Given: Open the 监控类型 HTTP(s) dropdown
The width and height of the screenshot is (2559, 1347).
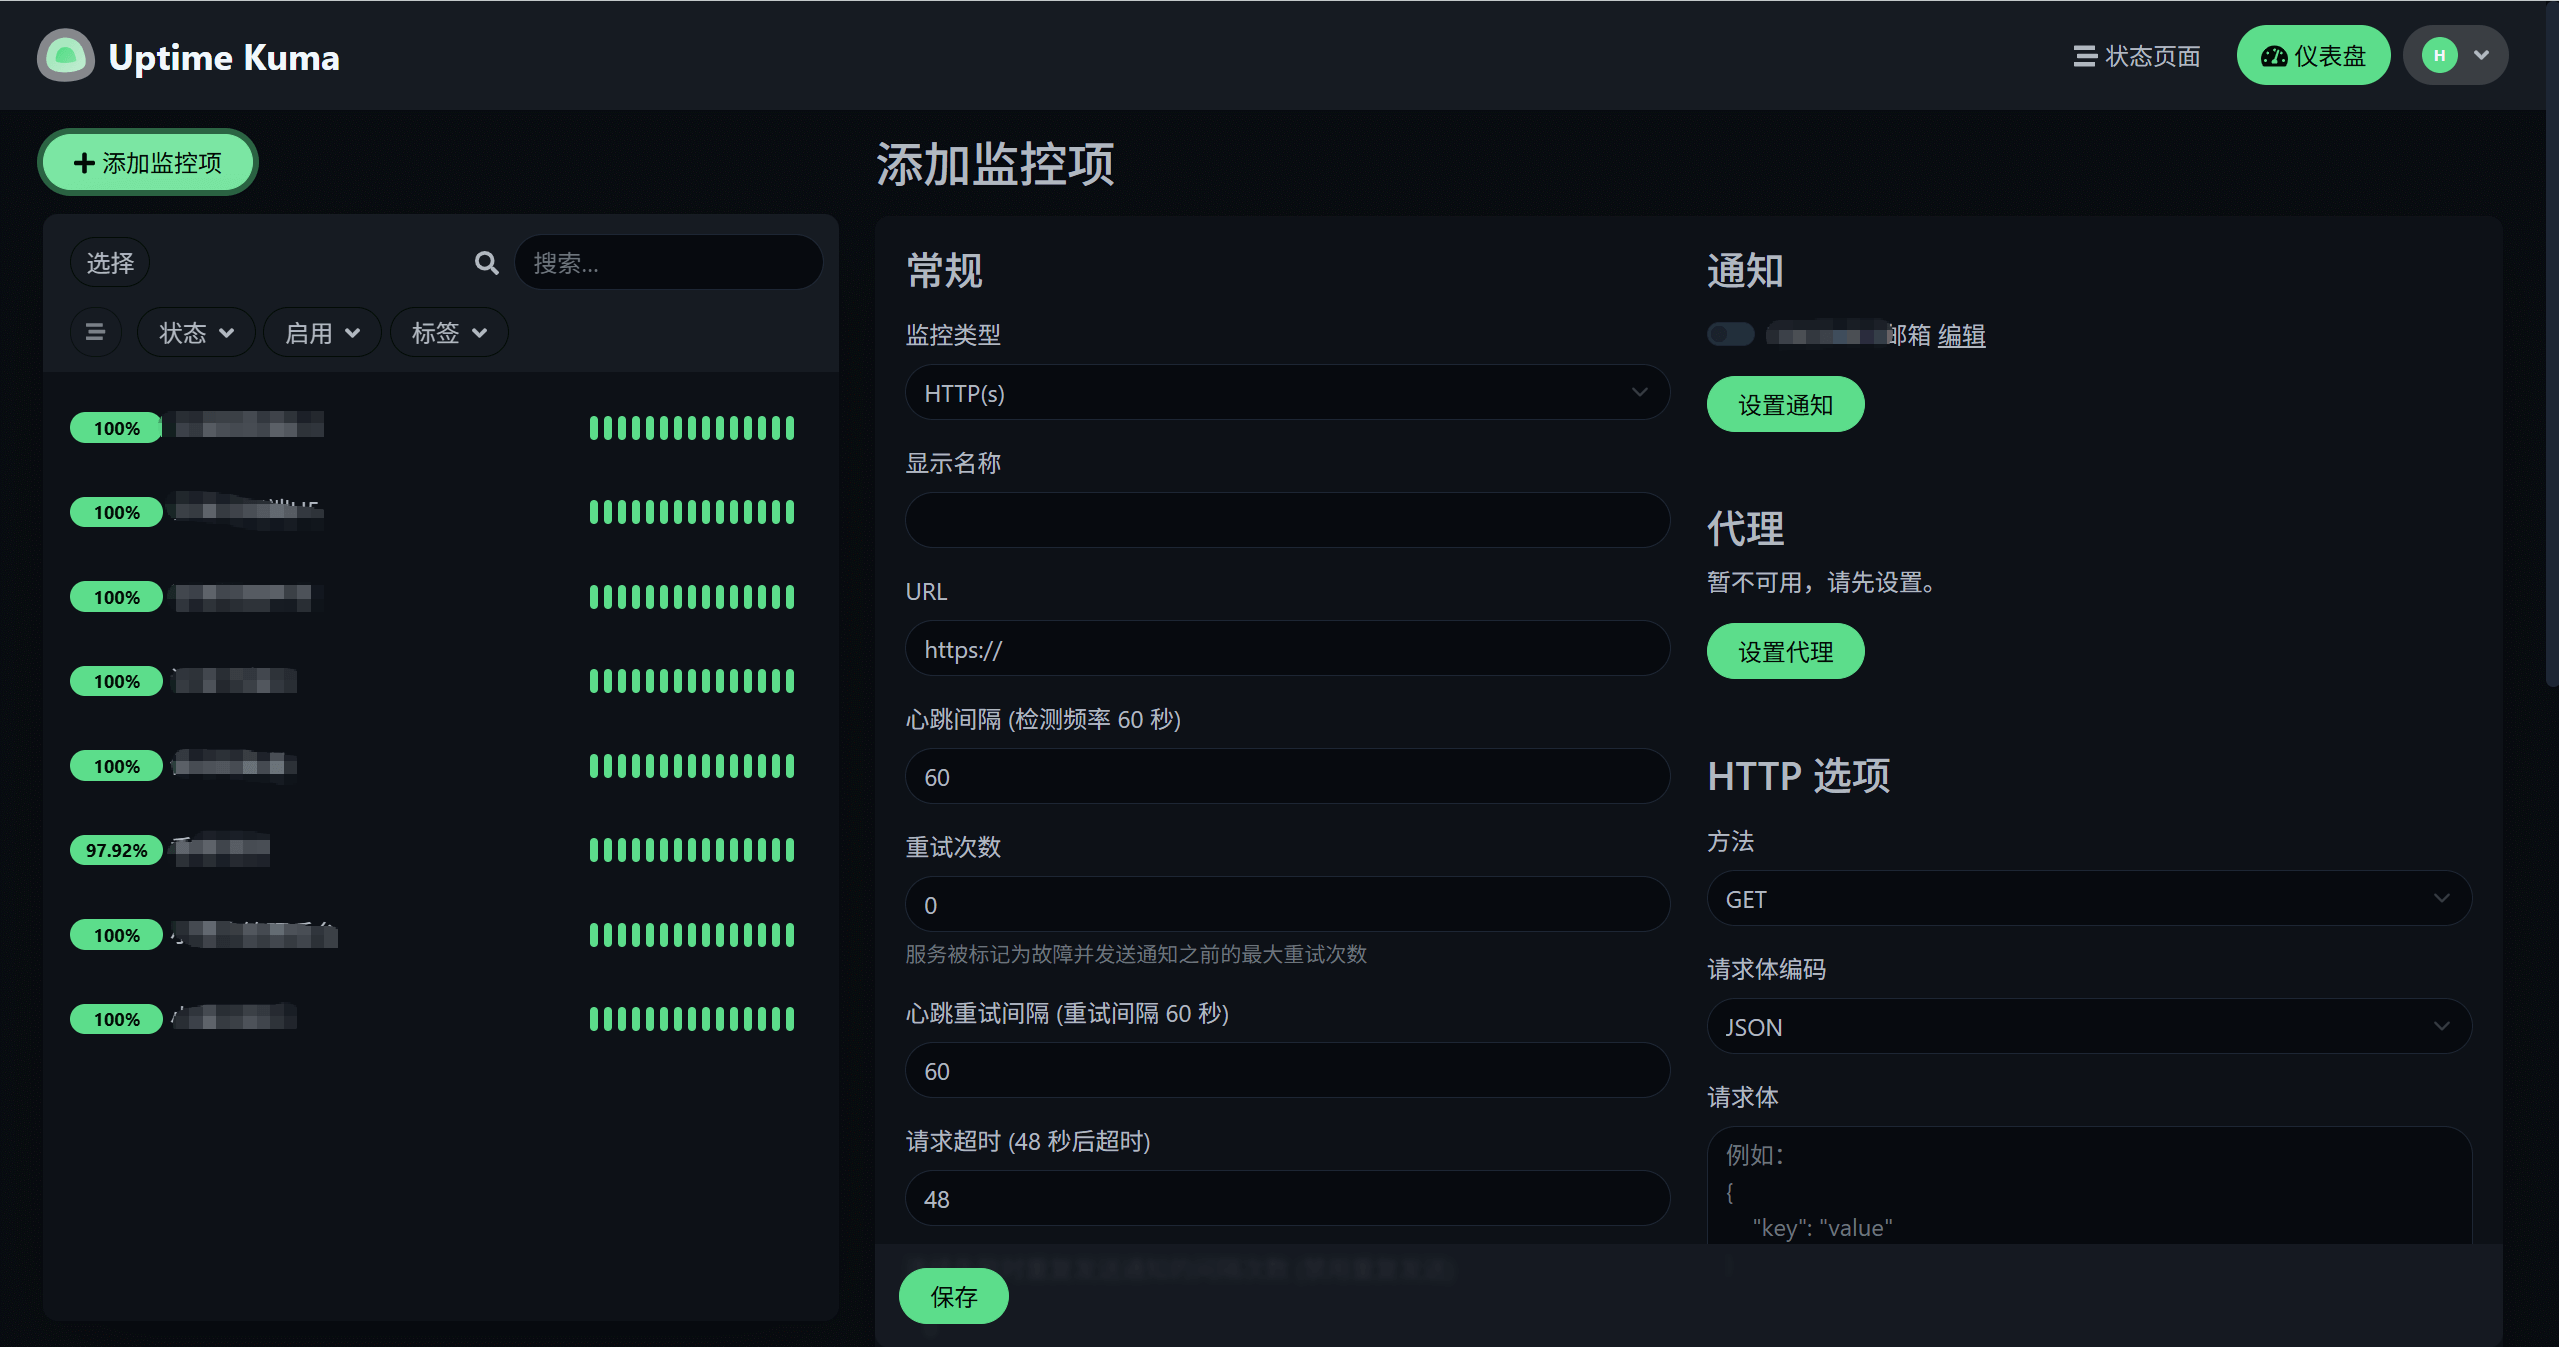Looking at the screenshot, I should tap(1286, 393).
